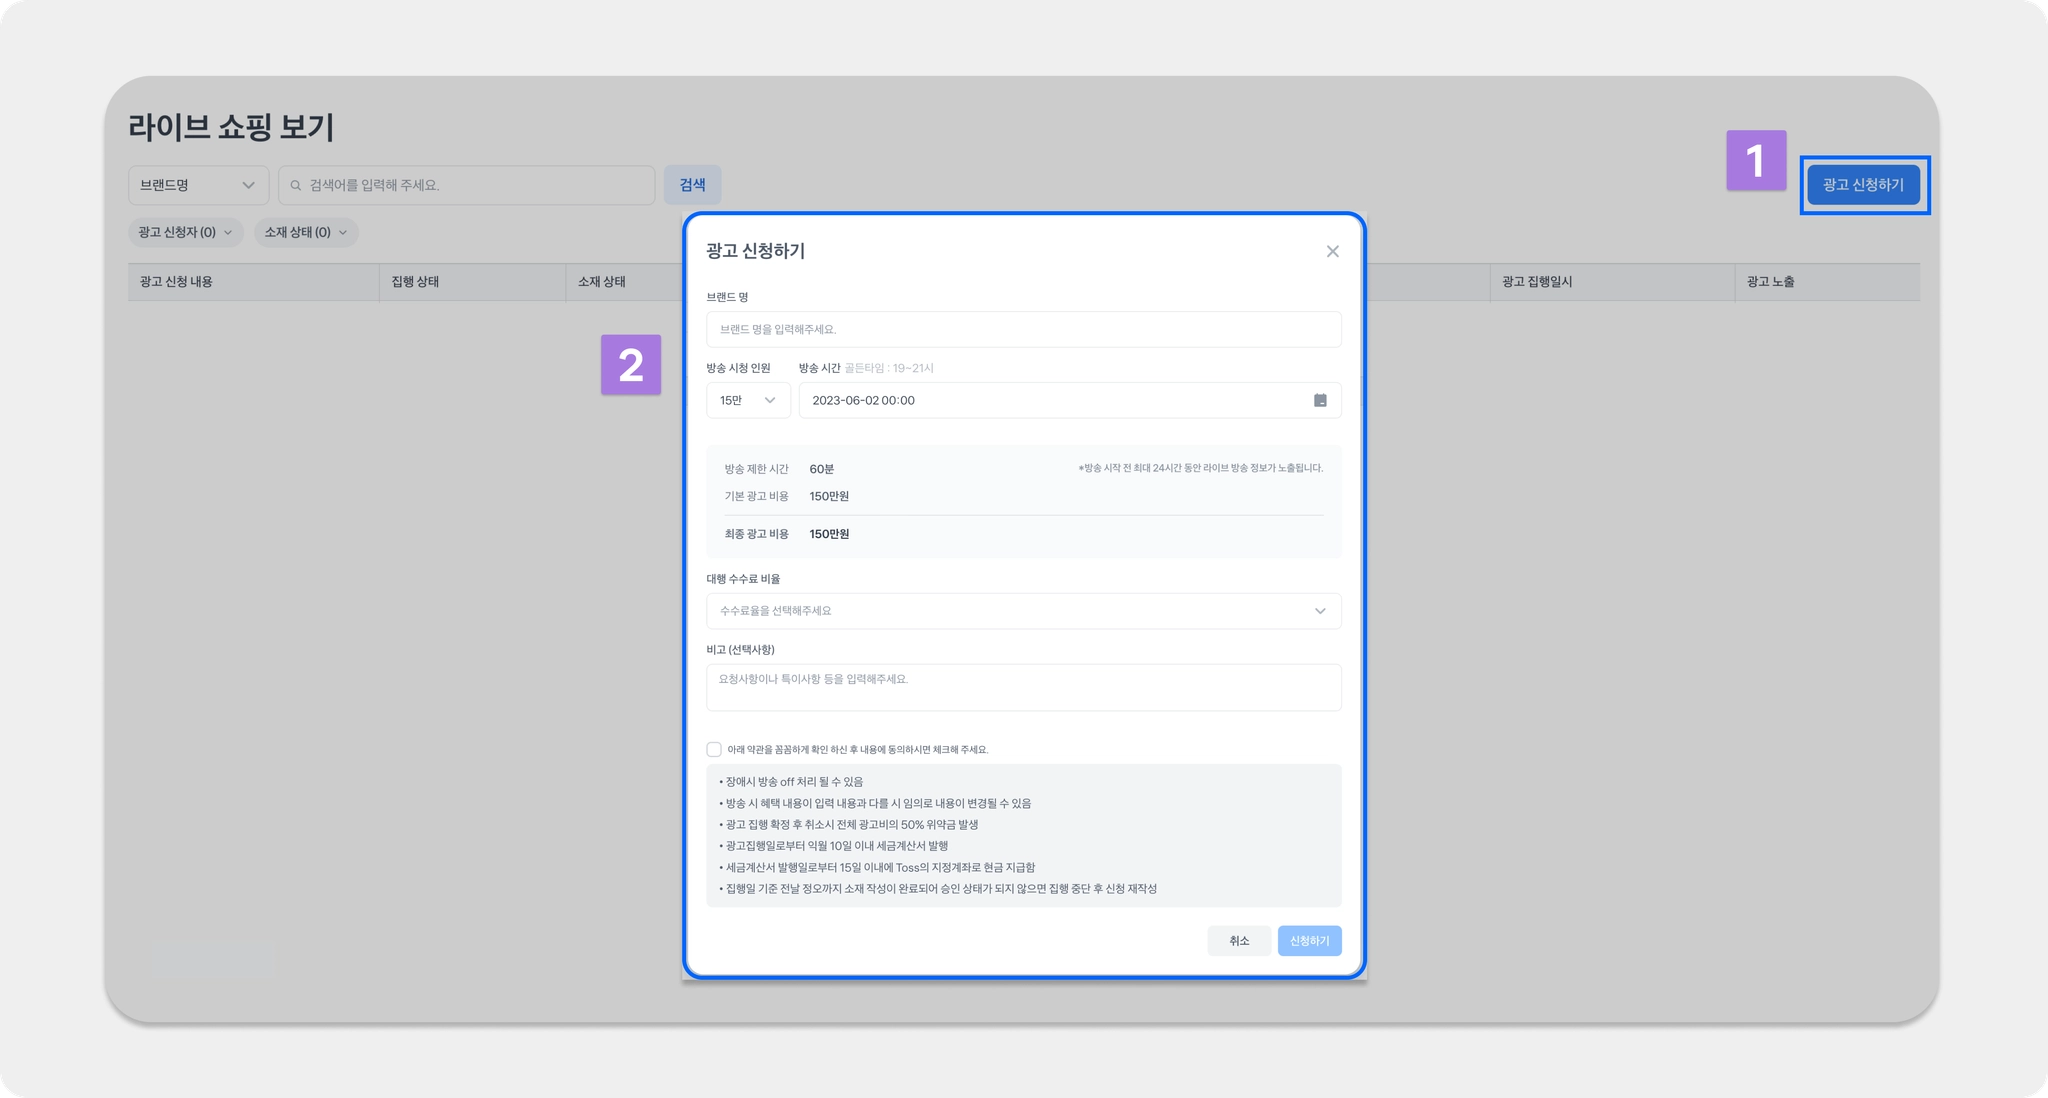The width and height of the screenshot is (2048, 1098).
Task: Click the 광고 노출 column header
Action: [x=1770, y=282]
